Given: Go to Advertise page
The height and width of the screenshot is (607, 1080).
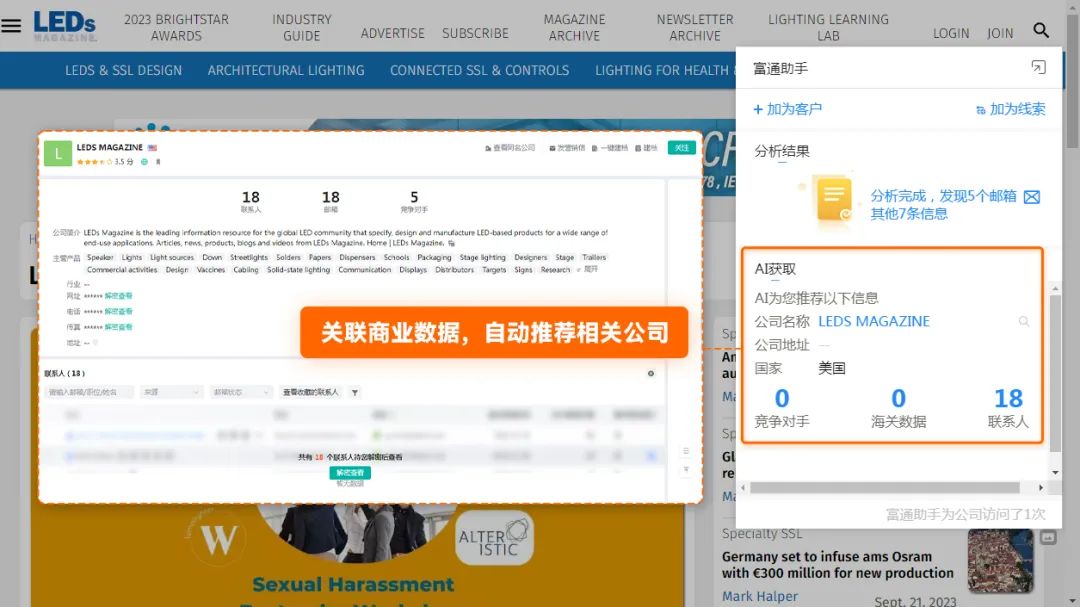Looking at the screenshot, I should [393, 33].
